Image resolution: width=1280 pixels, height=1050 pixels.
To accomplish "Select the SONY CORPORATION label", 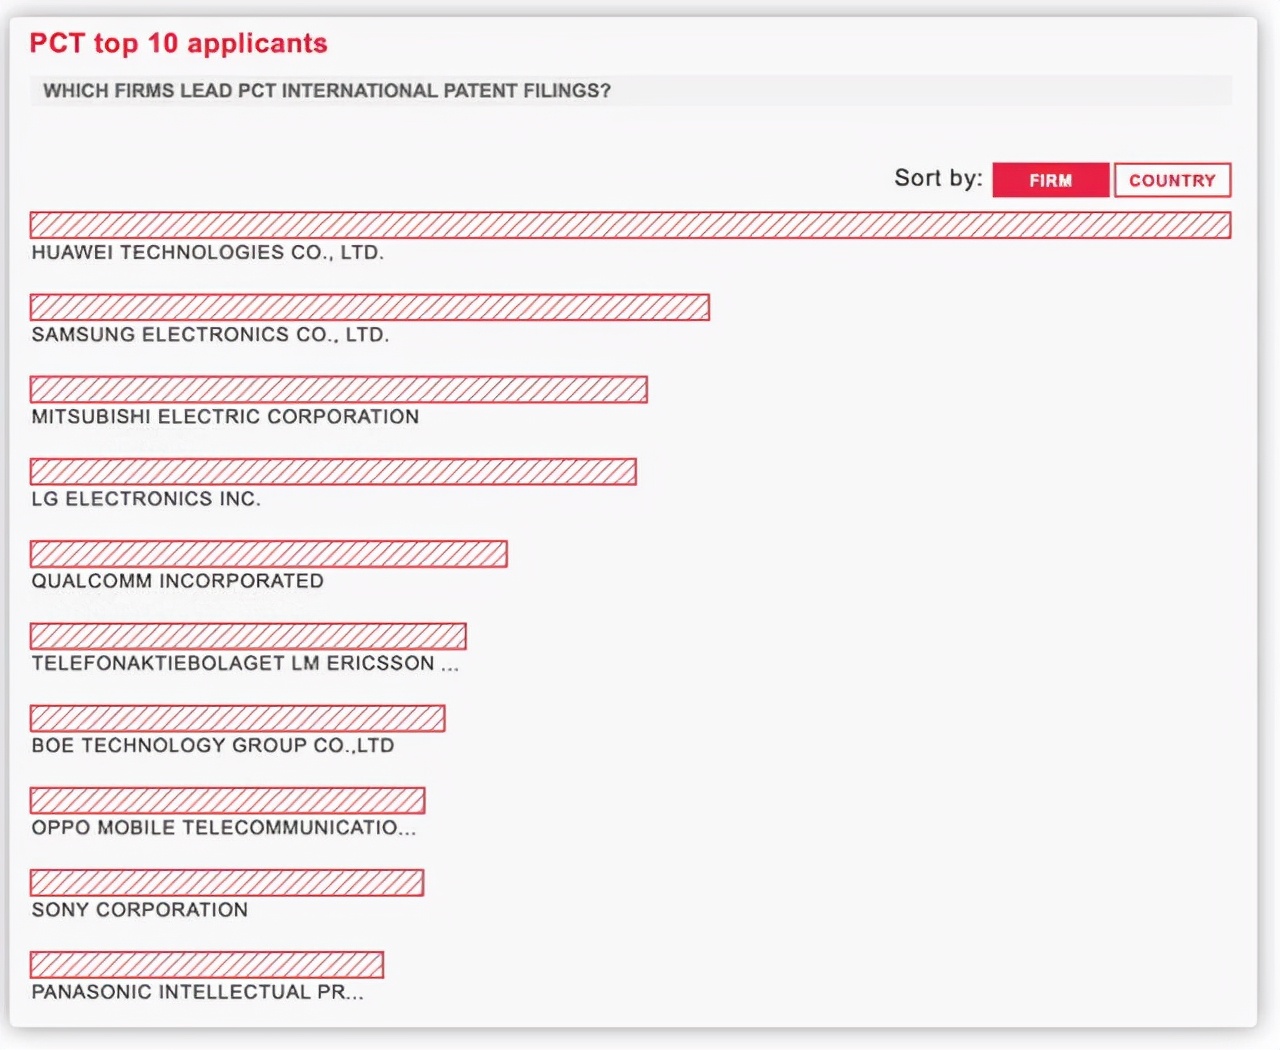I will (139, 910).
